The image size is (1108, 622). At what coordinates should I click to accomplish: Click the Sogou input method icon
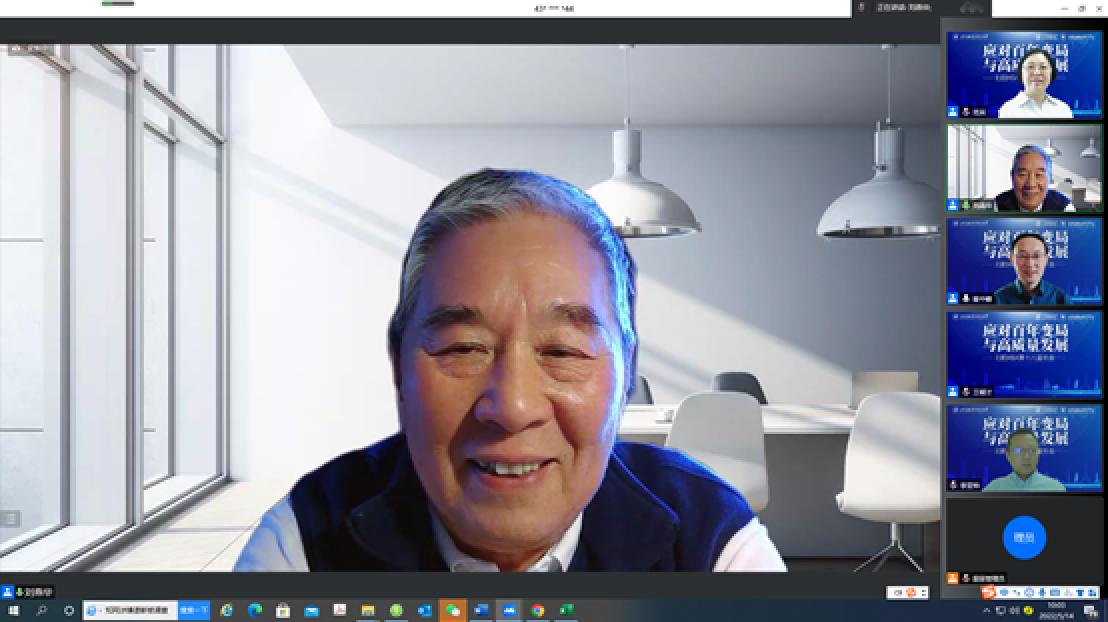point(988,593)
